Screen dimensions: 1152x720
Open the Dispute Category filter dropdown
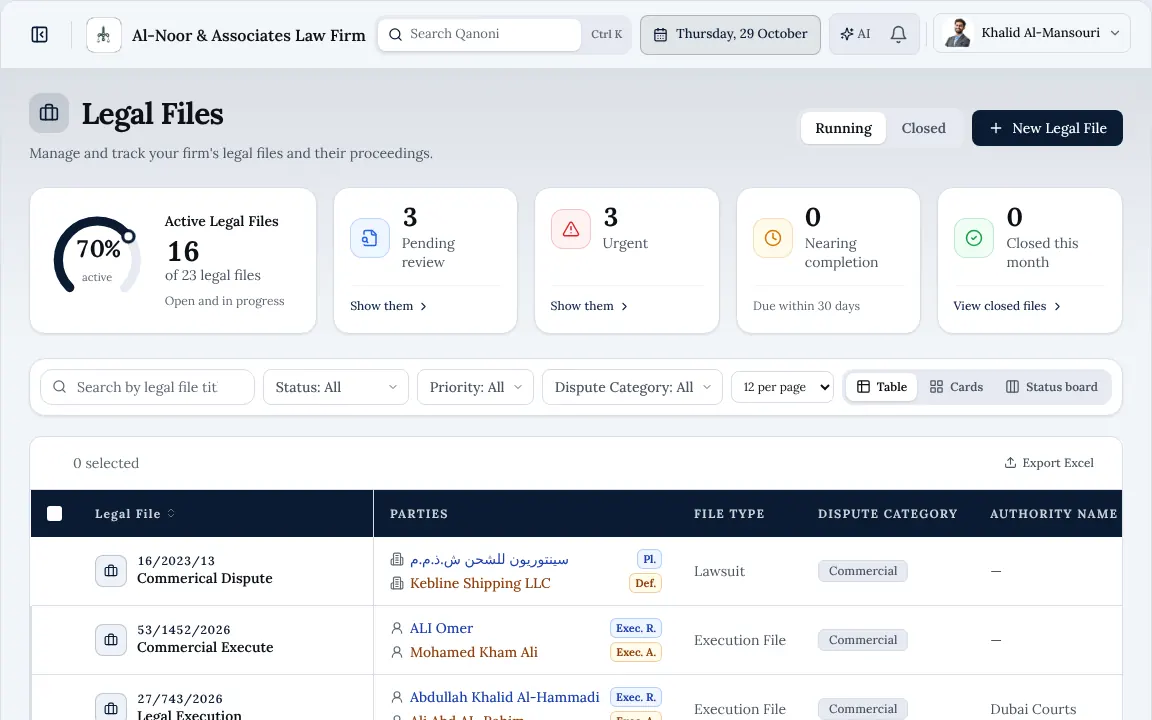[633, 387]
